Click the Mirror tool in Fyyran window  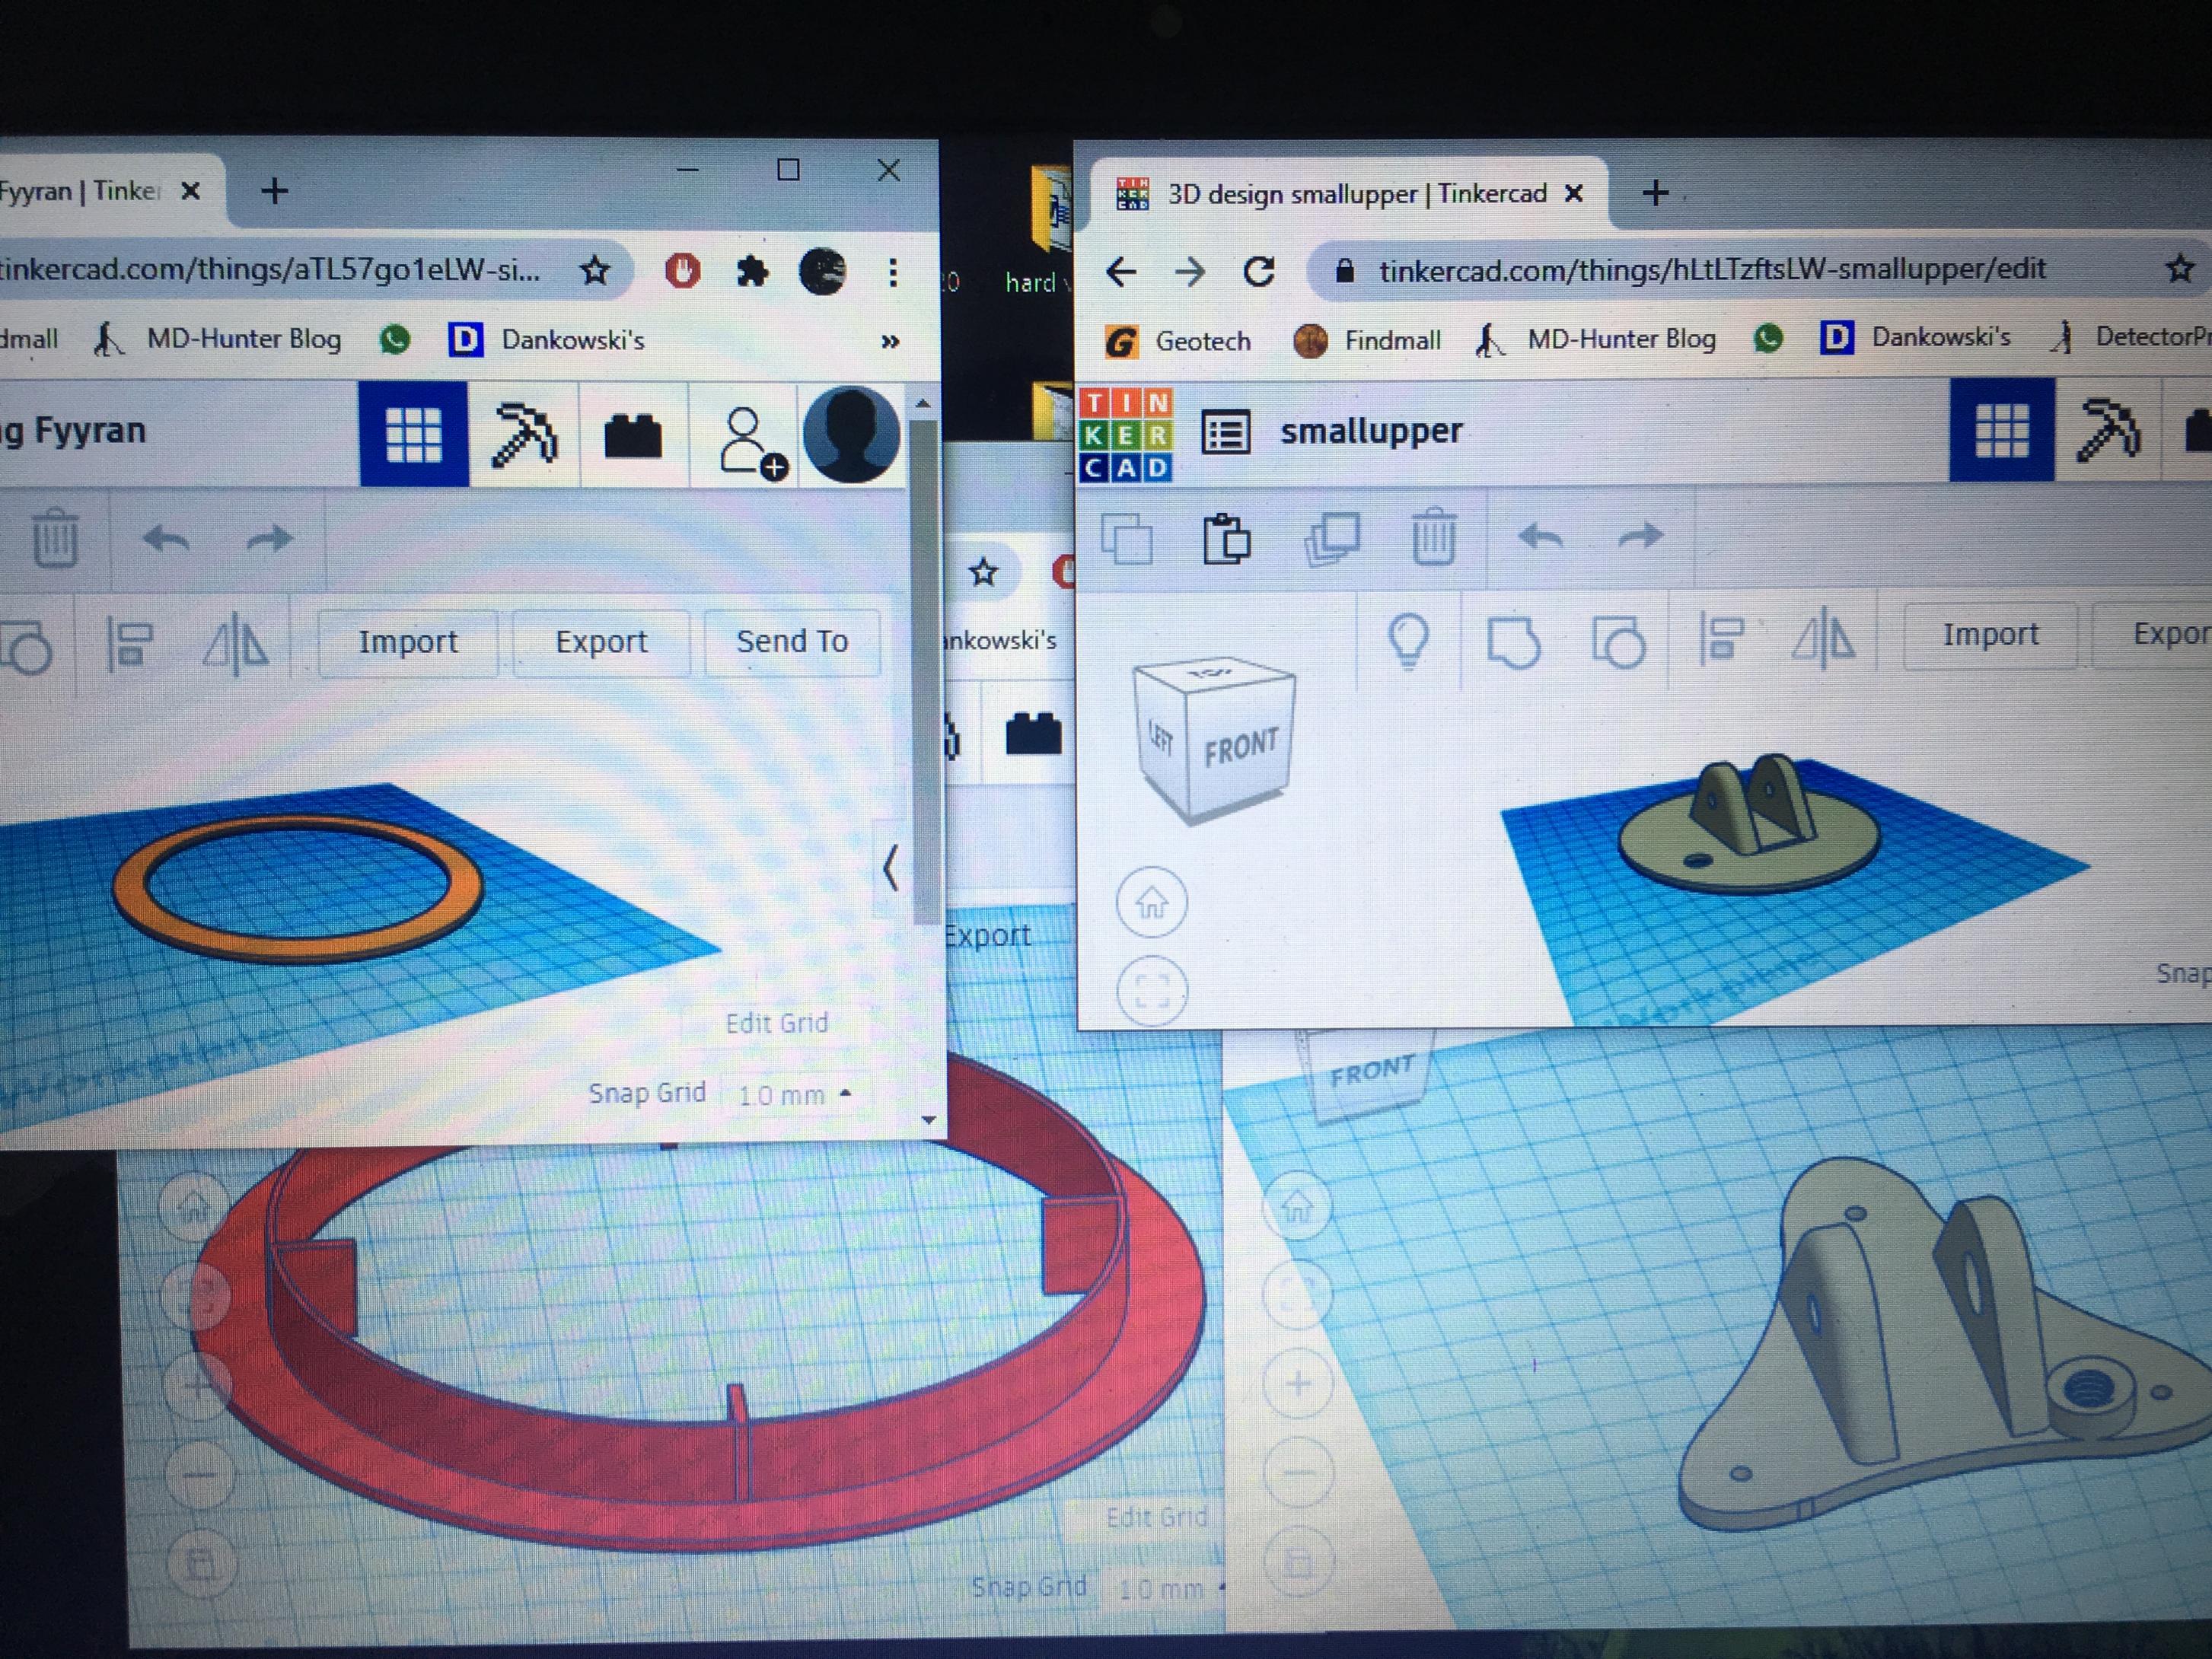coord(236,644)
